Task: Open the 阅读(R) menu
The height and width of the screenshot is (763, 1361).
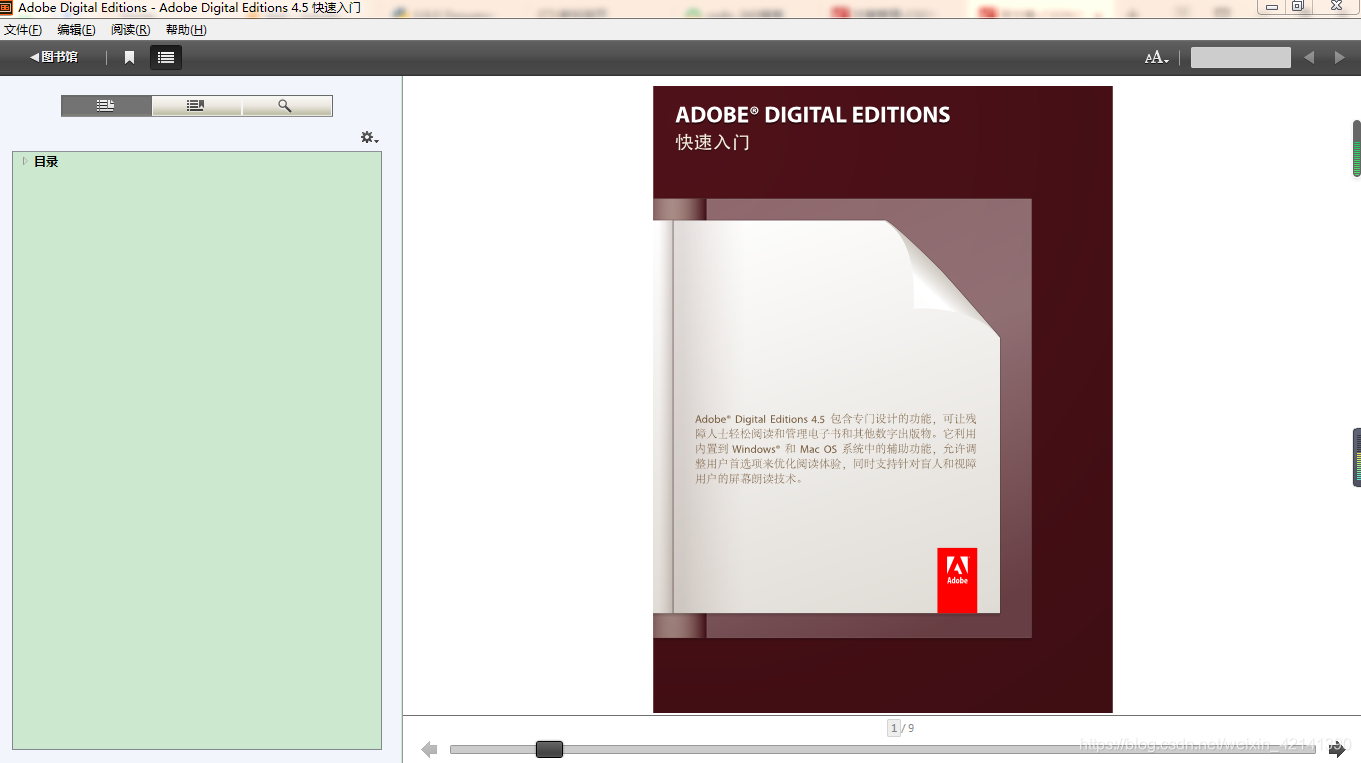Action: (131, 30)
